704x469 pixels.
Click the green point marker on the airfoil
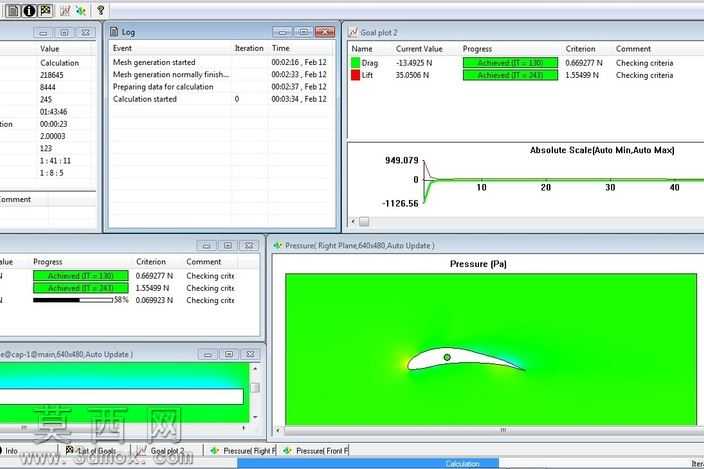447,357
